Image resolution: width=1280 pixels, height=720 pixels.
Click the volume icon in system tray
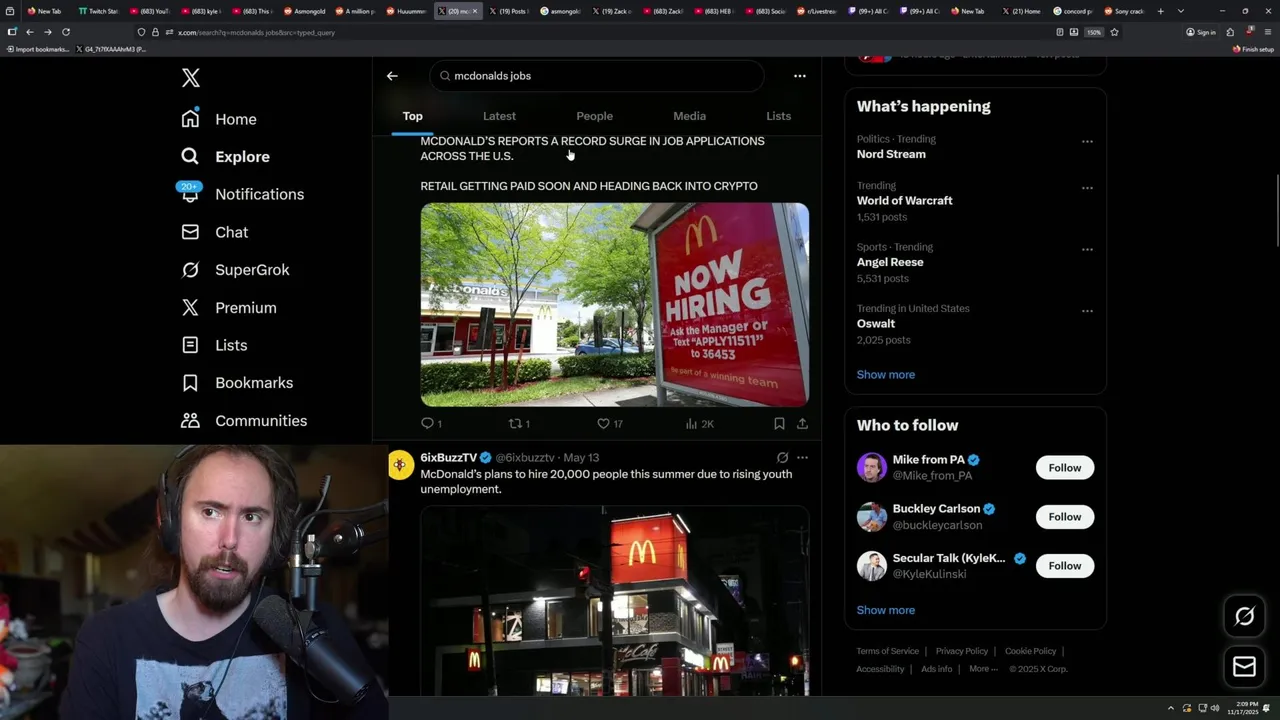1215,708
